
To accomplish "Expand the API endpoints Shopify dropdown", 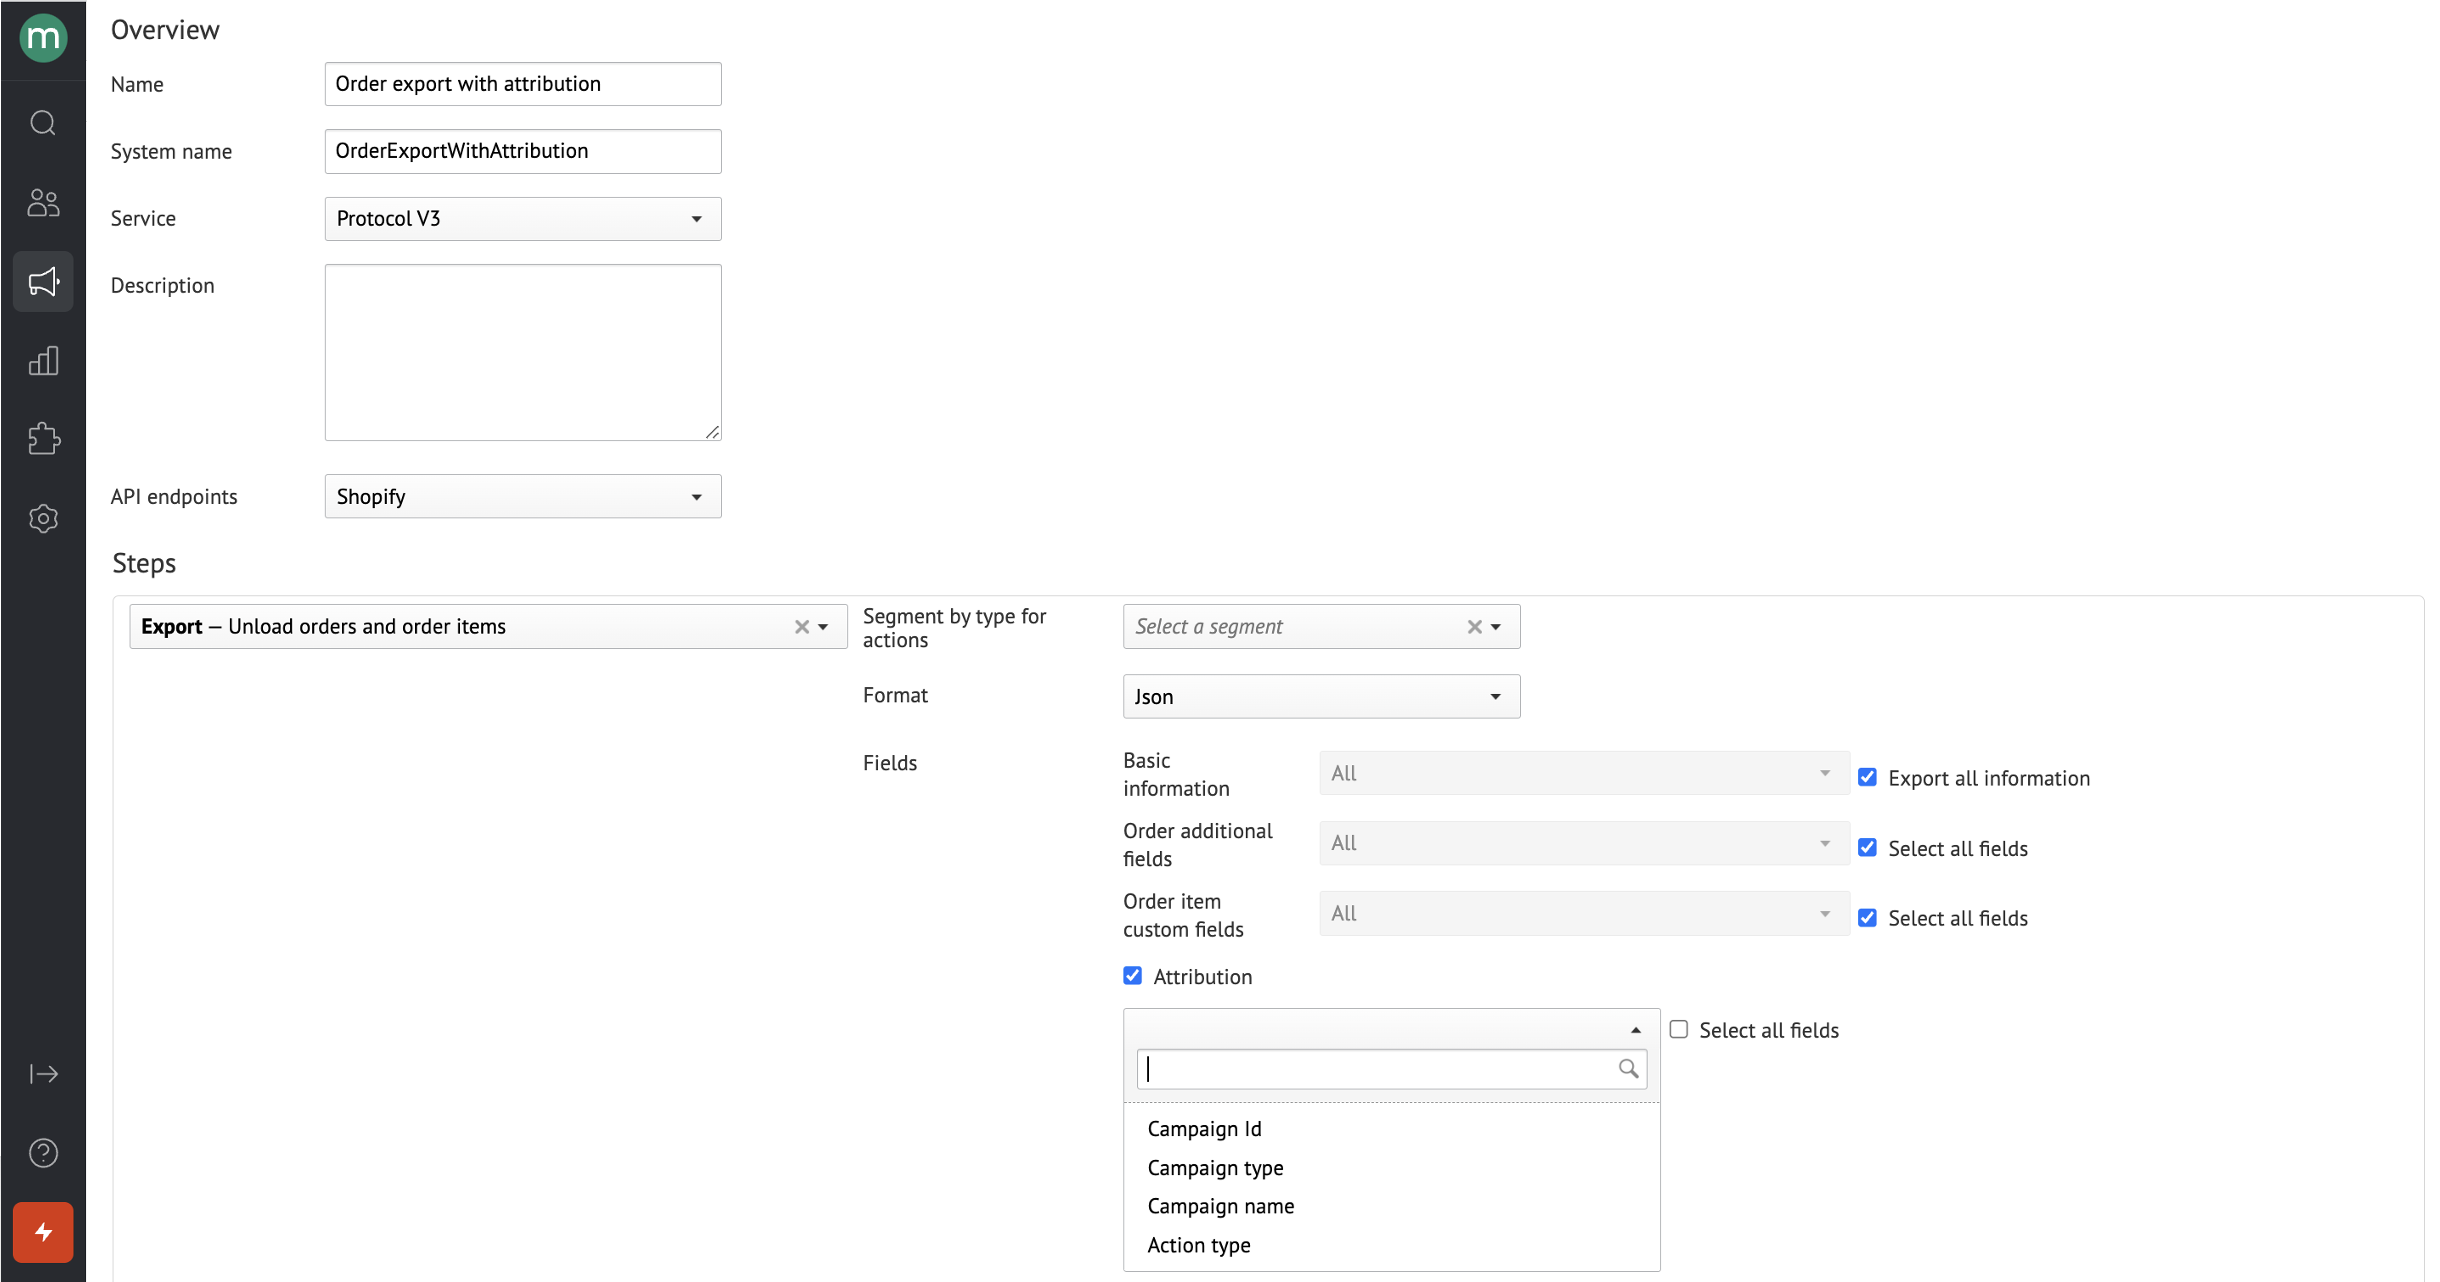I will tap(696, 496).
